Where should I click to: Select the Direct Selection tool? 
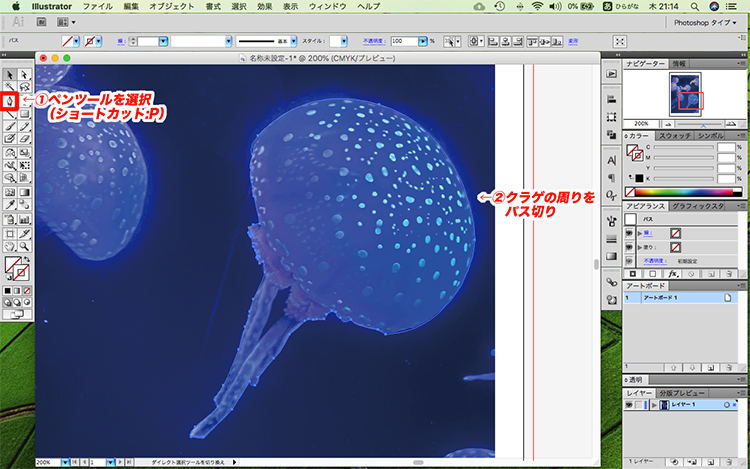pyautogui.click(x=22, y=74)
